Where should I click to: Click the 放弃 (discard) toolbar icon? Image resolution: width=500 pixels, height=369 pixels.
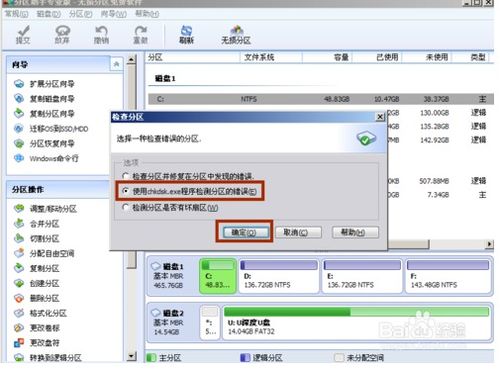[62, 35]
